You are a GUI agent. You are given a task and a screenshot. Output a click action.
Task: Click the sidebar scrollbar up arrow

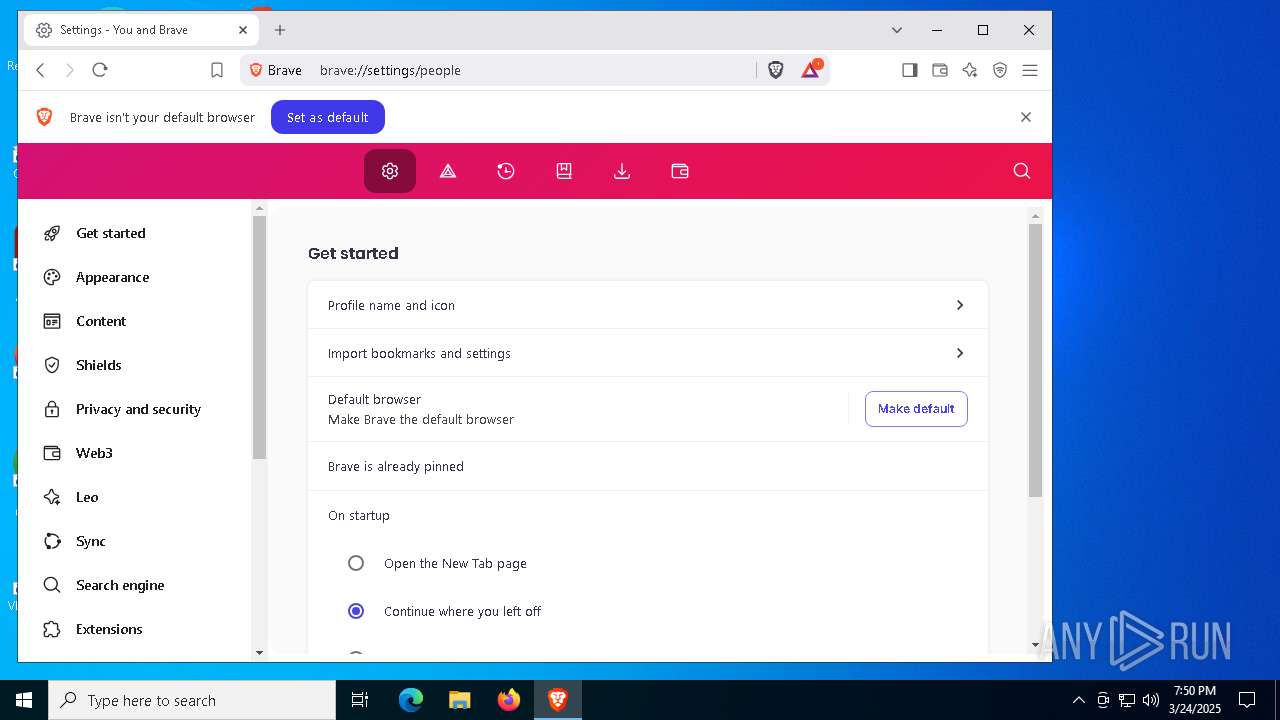click(259, 209)
